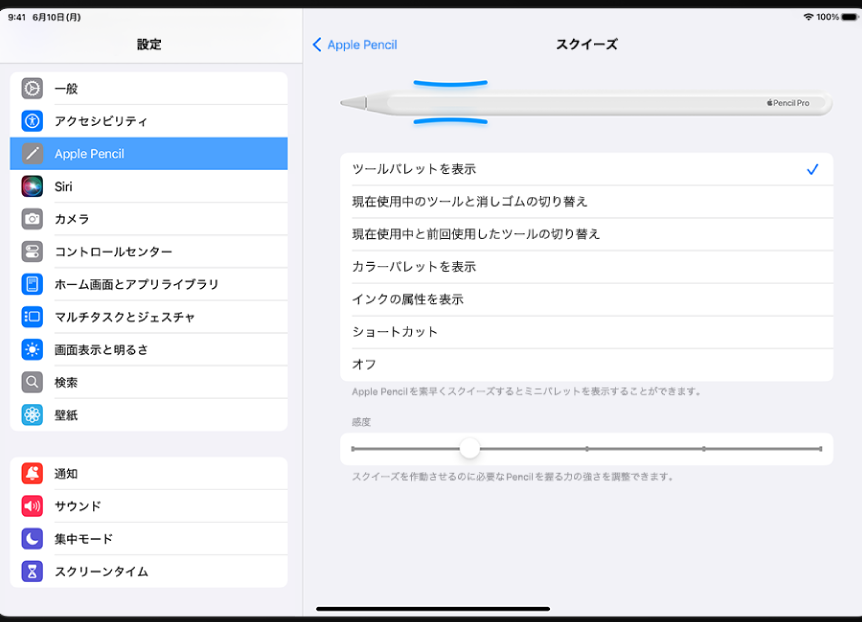This screenshot has height=622, width=862.
Task: Select 現在使用中と前回使用したツールの切り替え option
Action: click(x=587, y=234)
